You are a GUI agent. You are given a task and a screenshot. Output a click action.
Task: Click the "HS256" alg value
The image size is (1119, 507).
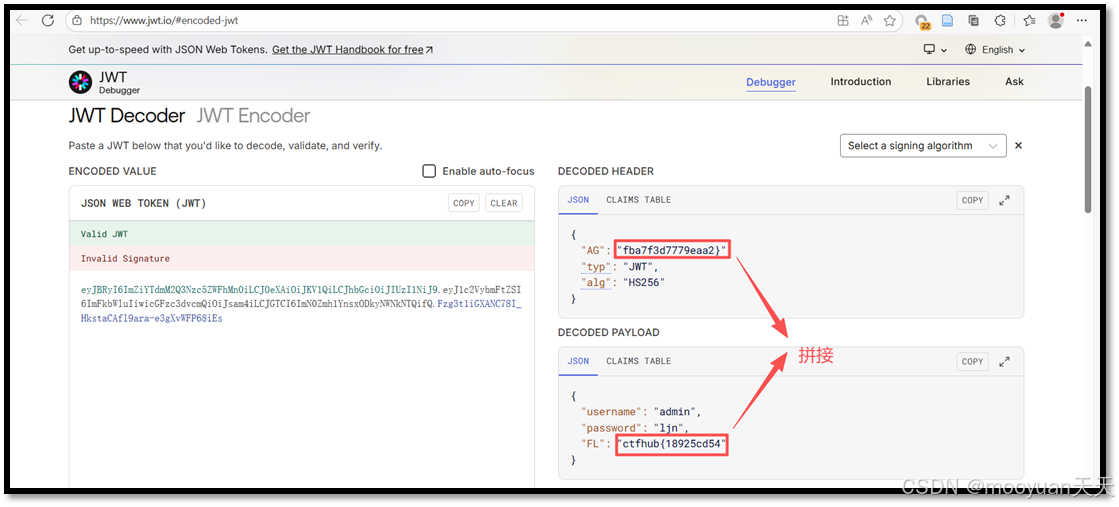point(645,283)
